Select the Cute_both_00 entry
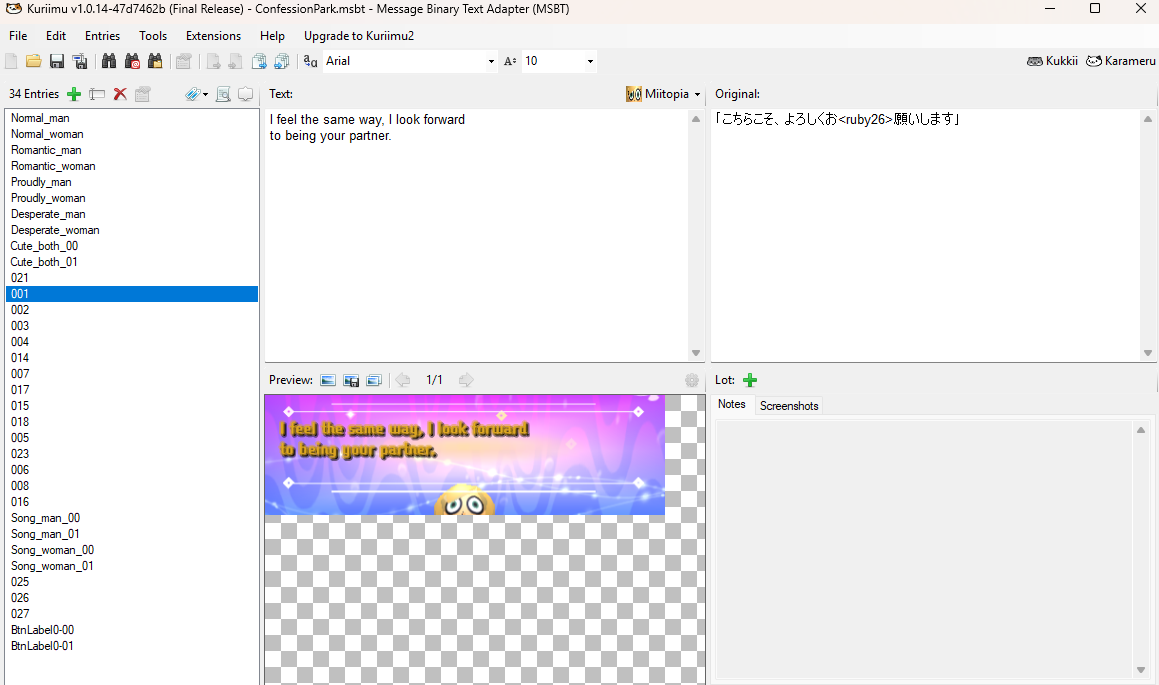 (x=132, y=246)
